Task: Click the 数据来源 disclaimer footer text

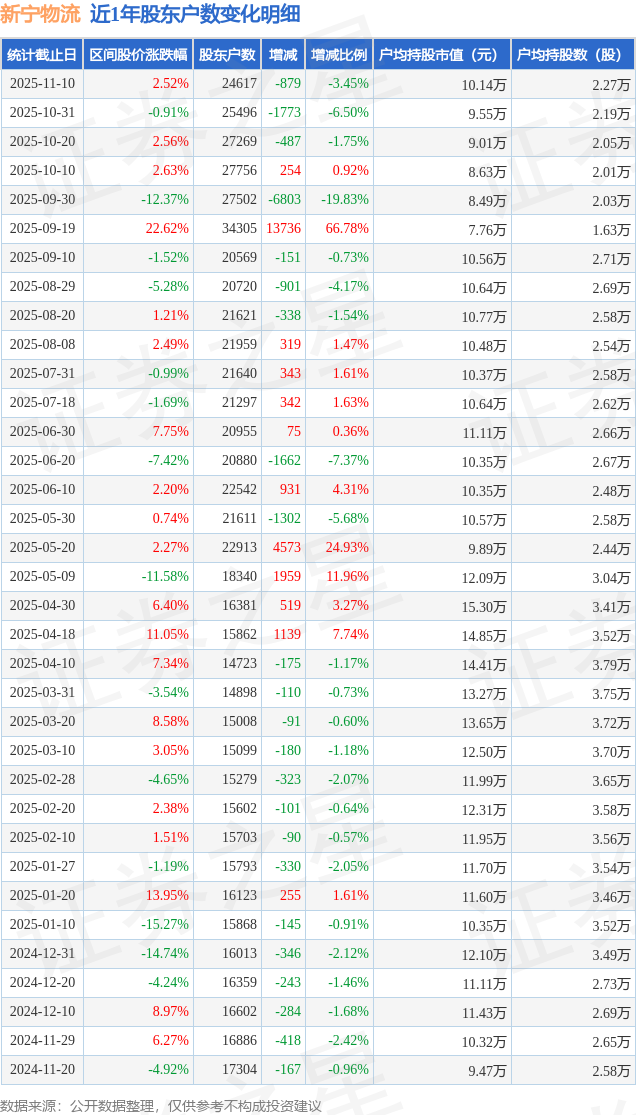Action: [161, 1105]
